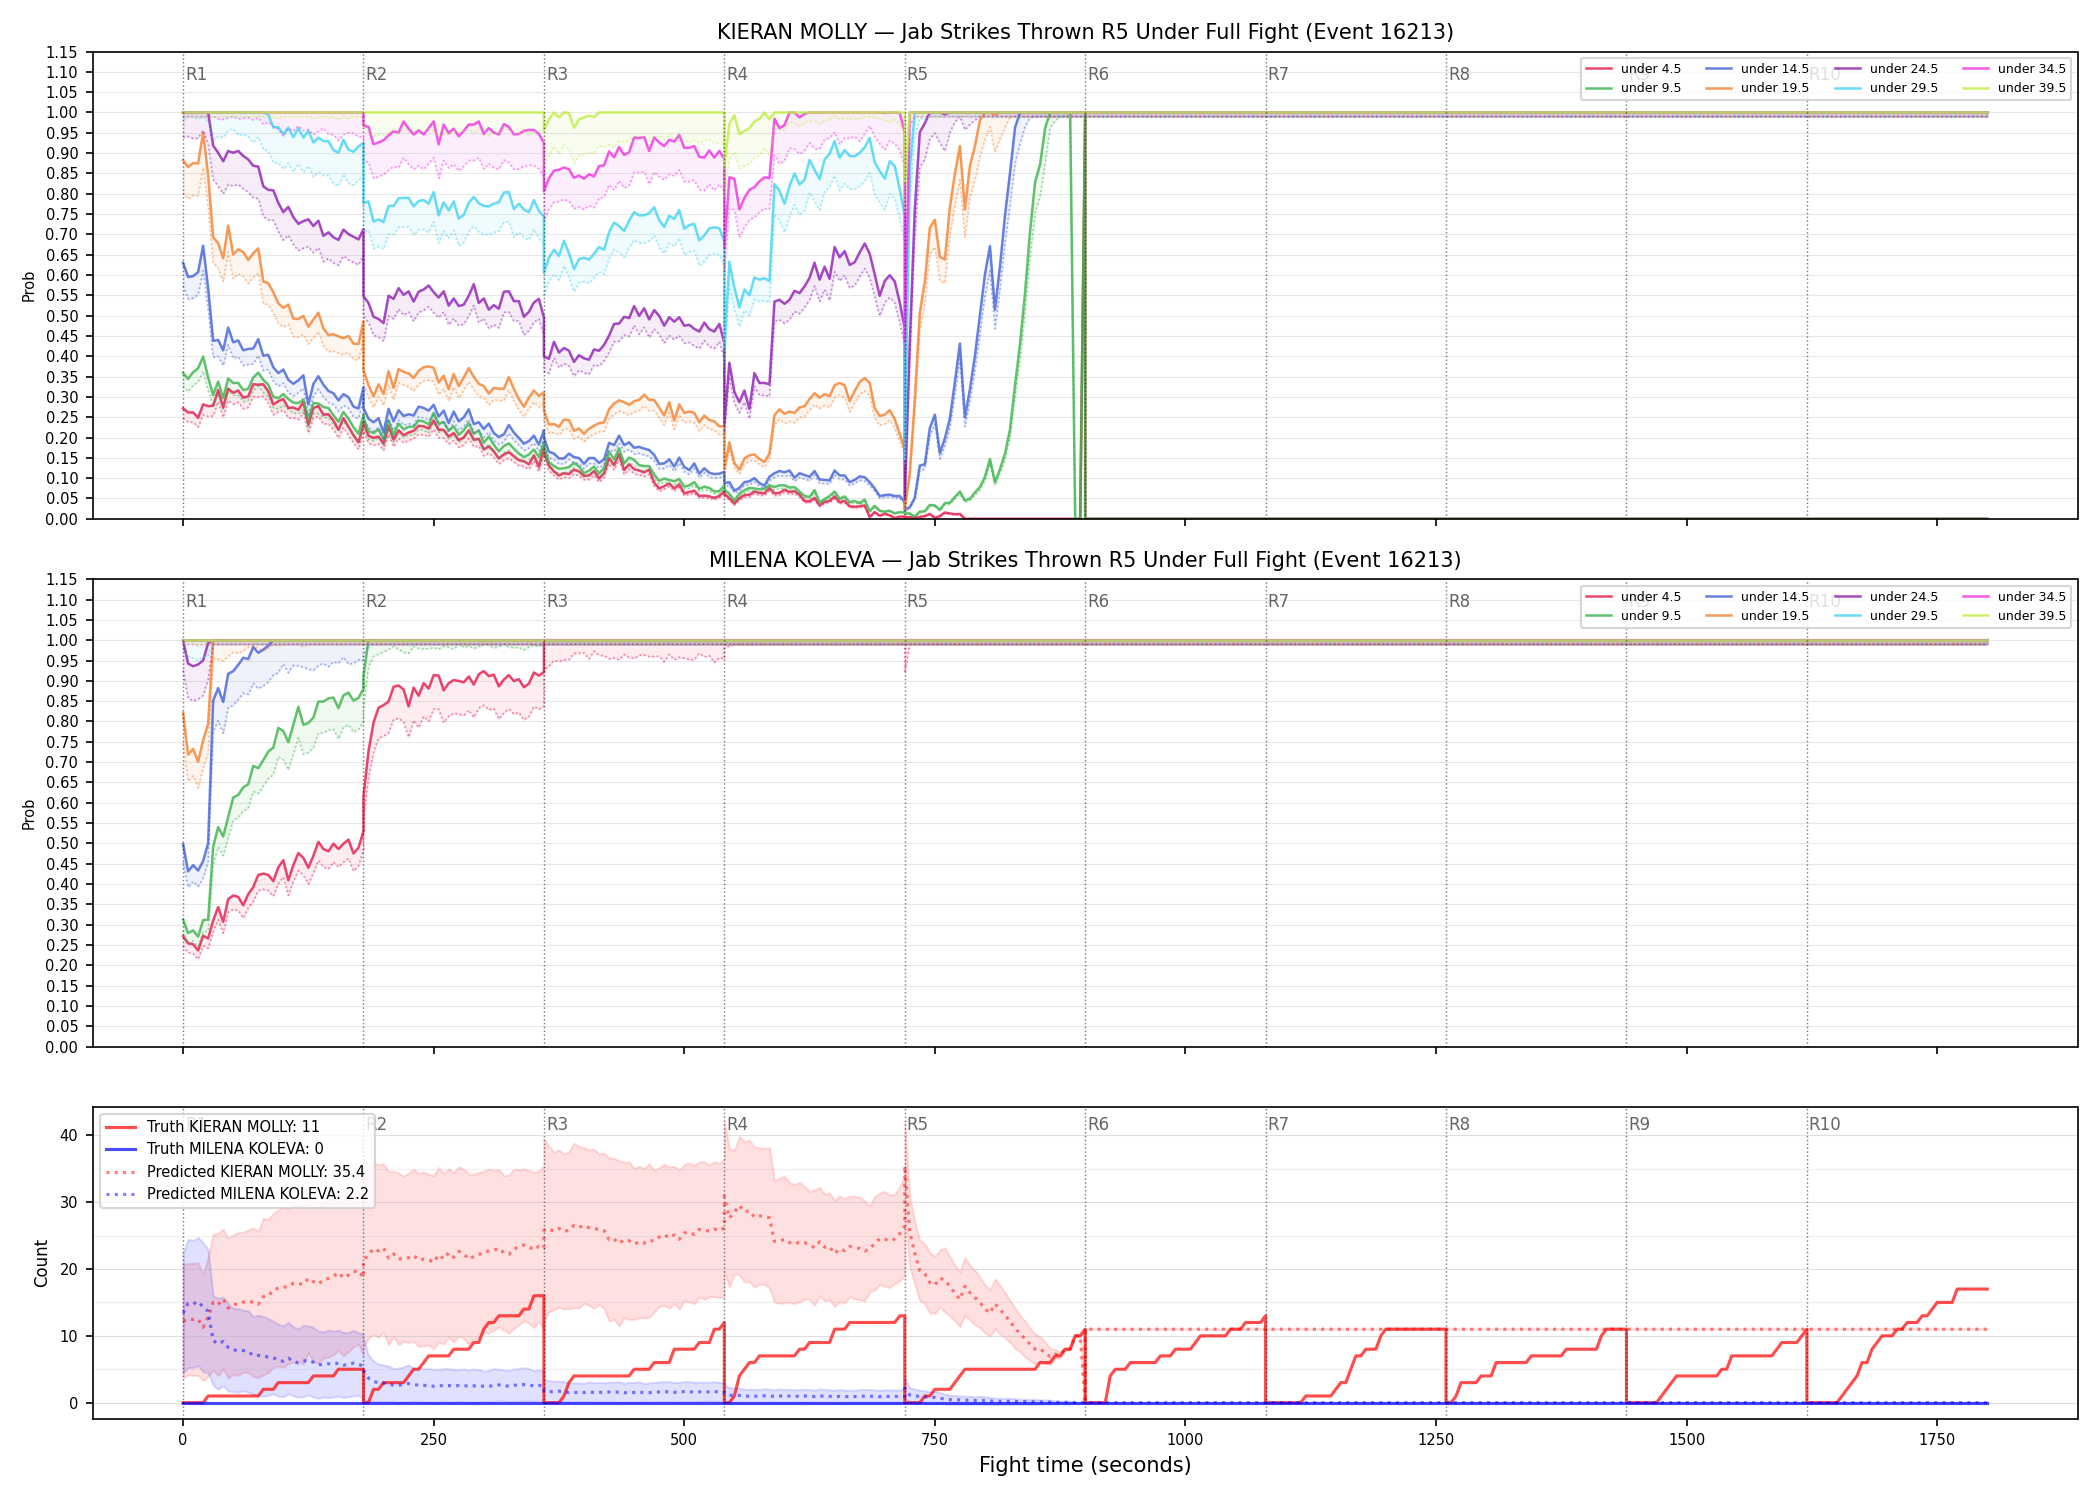Image resolution: width=2100 pixels, height=1500 pixels.
Task: Click the MILENA KOLEVA chart title
Action: point(1085,560)
